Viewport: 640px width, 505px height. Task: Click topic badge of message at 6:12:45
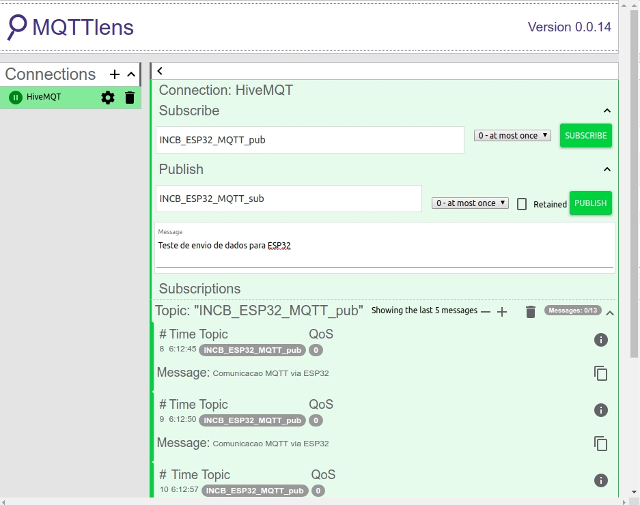point(252,350)
